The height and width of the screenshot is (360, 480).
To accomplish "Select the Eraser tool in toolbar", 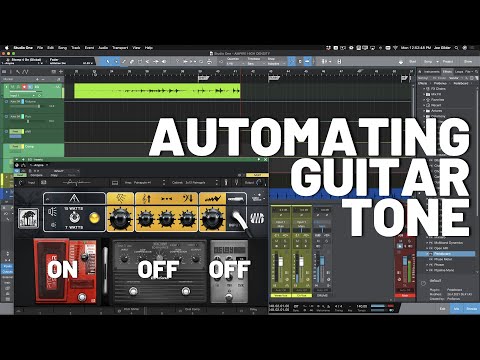I will pyautogui.click(x=132, y=61).
